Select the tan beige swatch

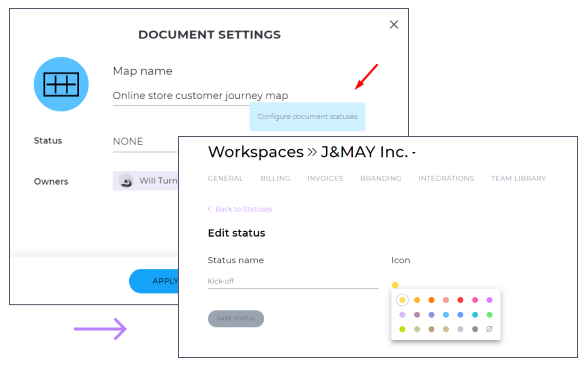(446, 329)
